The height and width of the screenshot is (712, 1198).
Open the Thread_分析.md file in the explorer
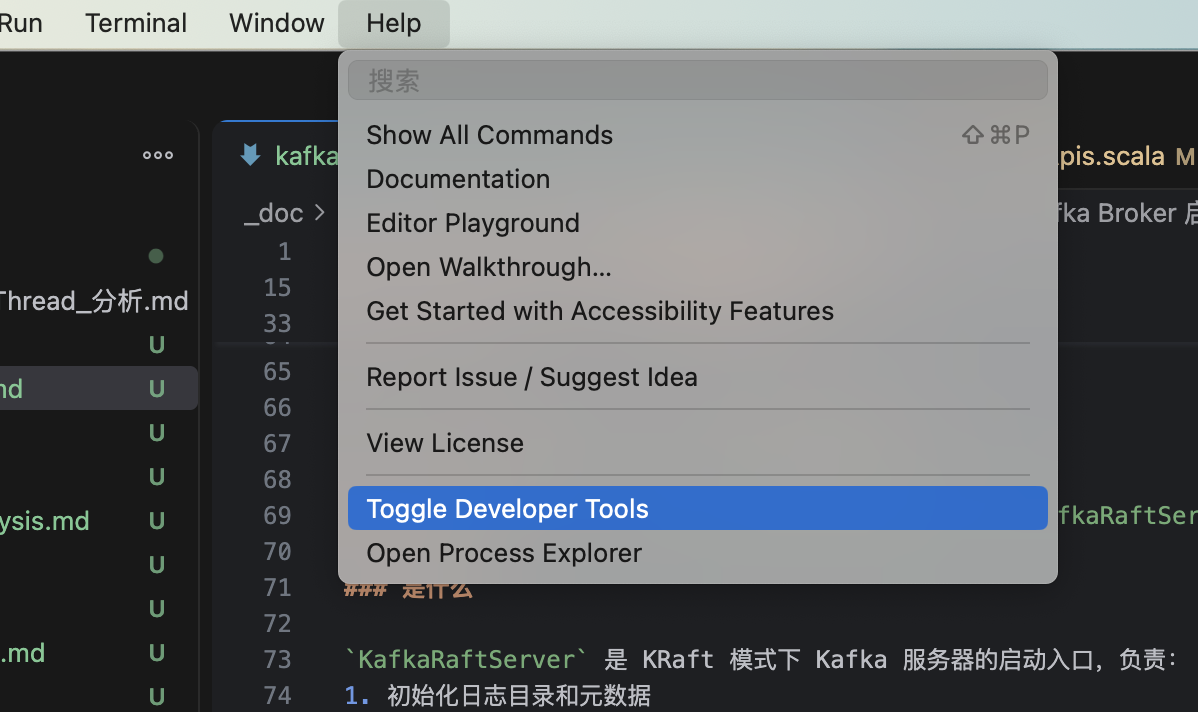coord(94,301)
